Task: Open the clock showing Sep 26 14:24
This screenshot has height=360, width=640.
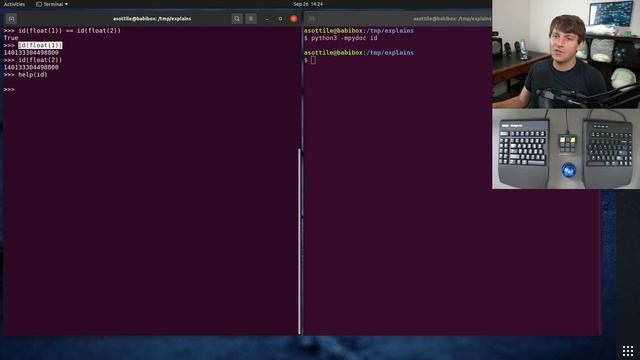Action: (x=308, y=4)
